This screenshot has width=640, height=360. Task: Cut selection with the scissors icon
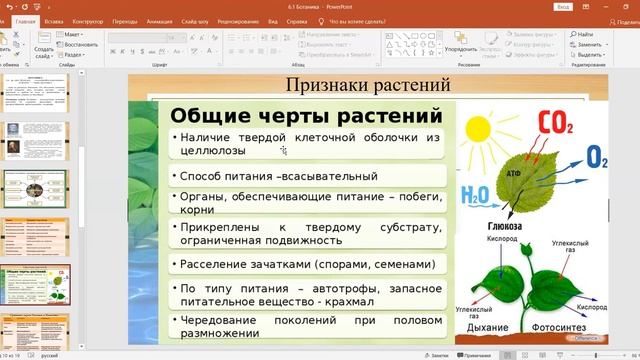[x=16, y=34]
